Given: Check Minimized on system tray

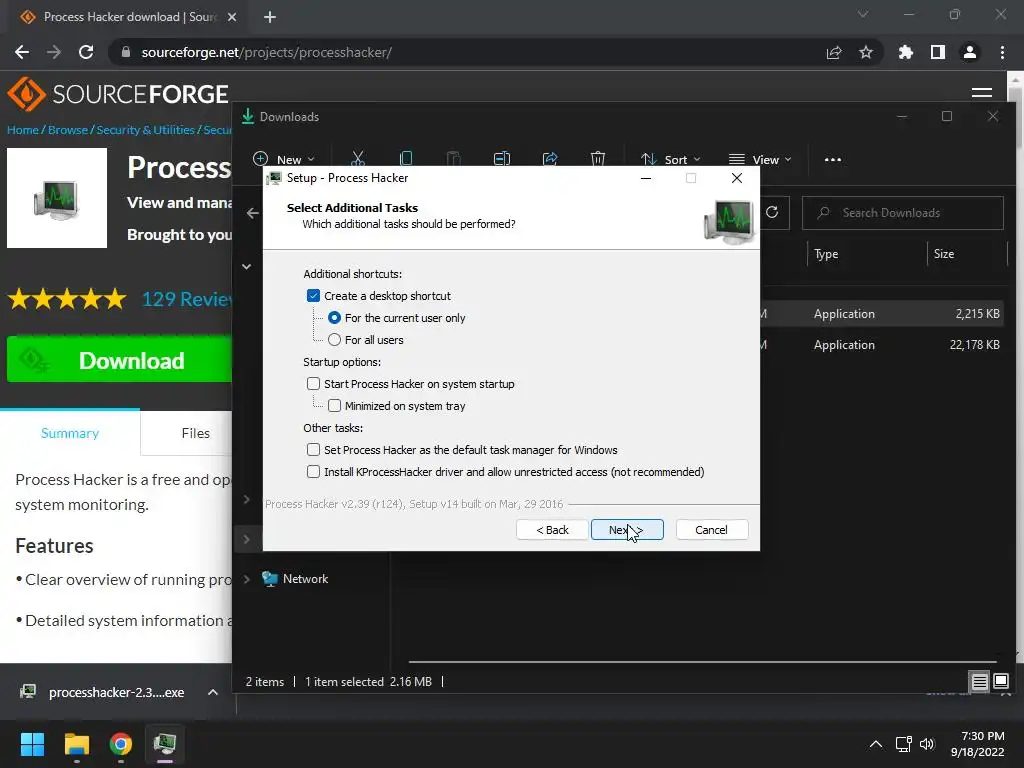Looking at the screenshot, I should tap(334, 406).
